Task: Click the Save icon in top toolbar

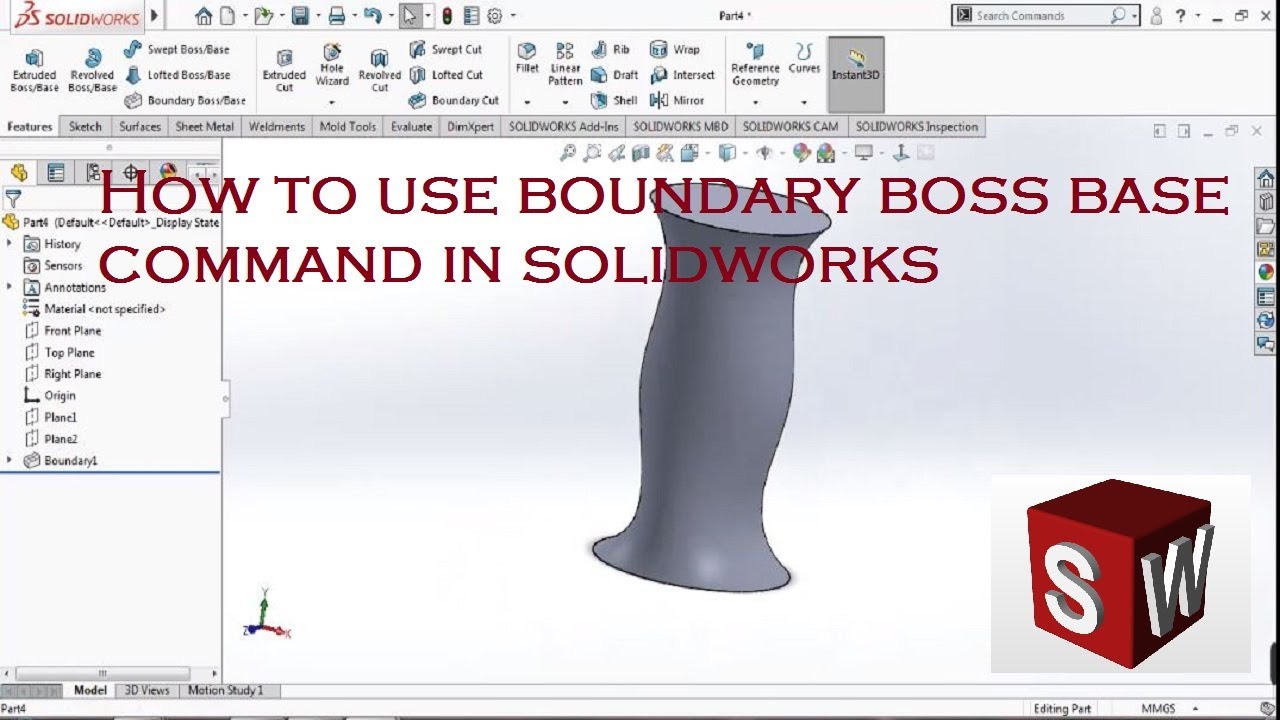Action: (300, 16)
